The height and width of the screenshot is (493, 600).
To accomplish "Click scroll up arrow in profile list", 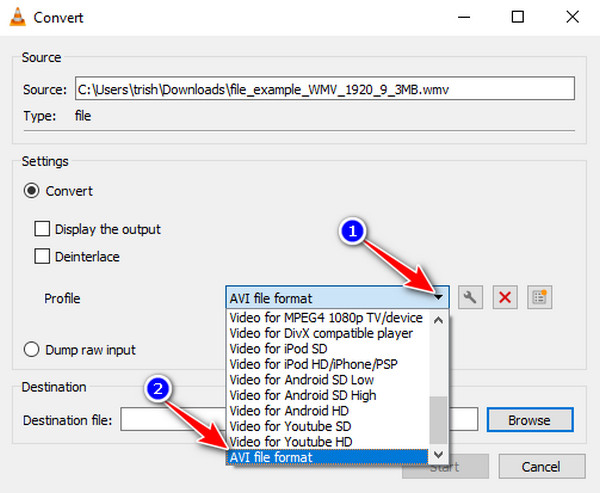I will (x=439, y=320).
